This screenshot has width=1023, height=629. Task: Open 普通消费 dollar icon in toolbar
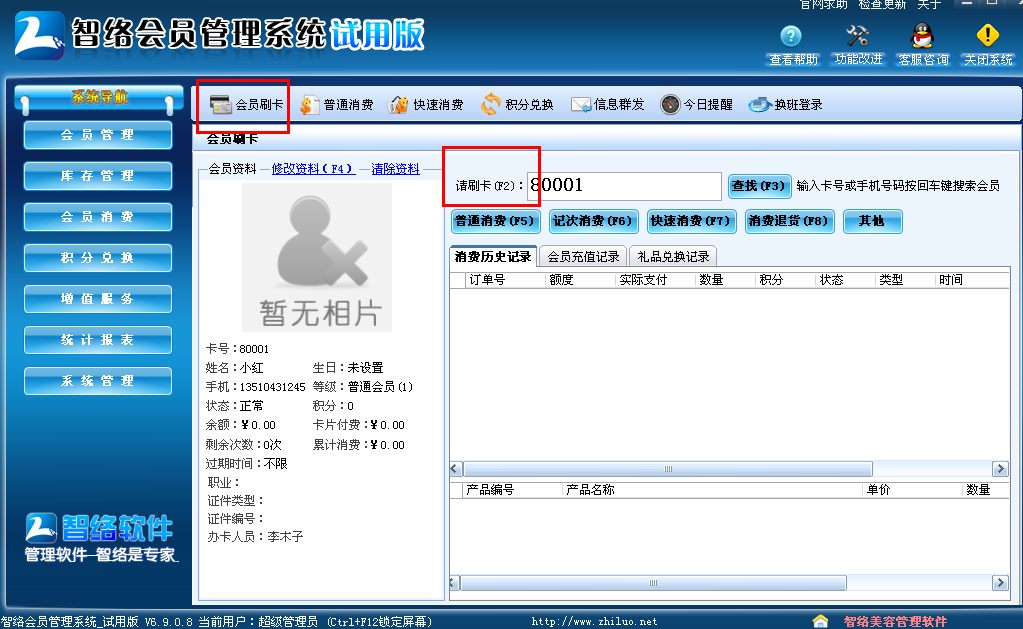309,104
